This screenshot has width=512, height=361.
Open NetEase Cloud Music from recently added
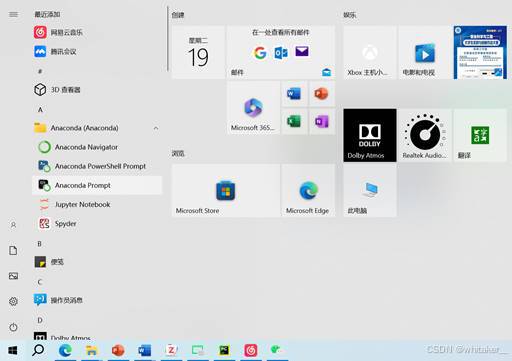[97, 32]
